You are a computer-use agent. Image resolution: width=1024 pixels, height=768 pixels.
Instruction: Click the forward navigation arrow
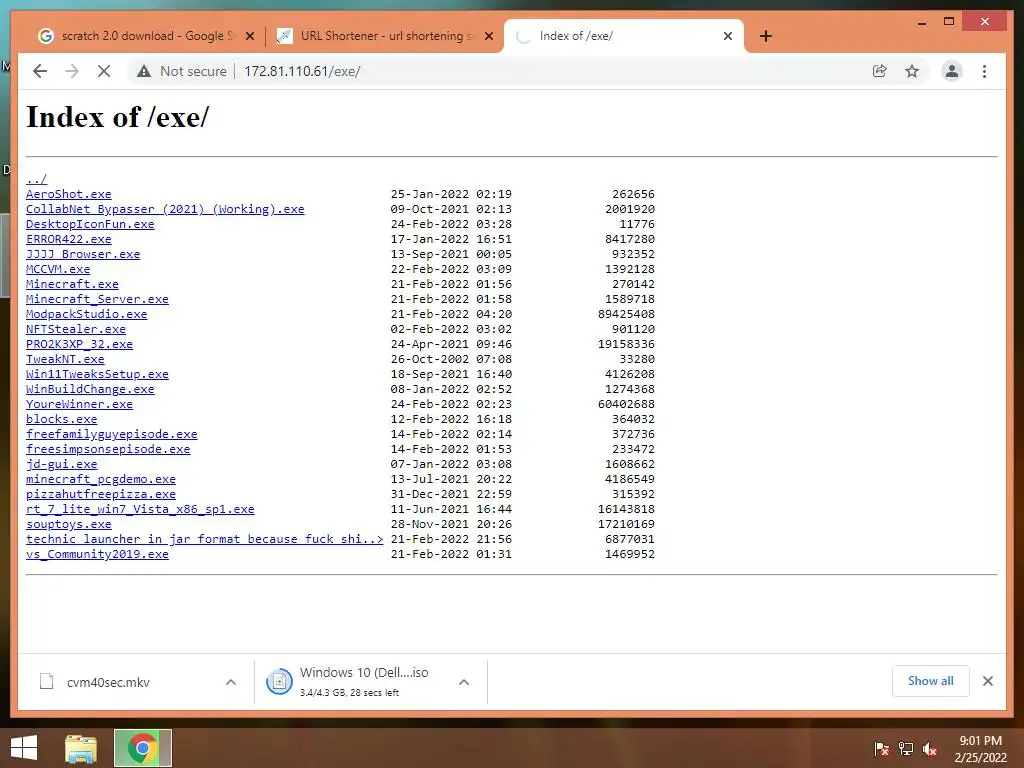coord(72,71)
